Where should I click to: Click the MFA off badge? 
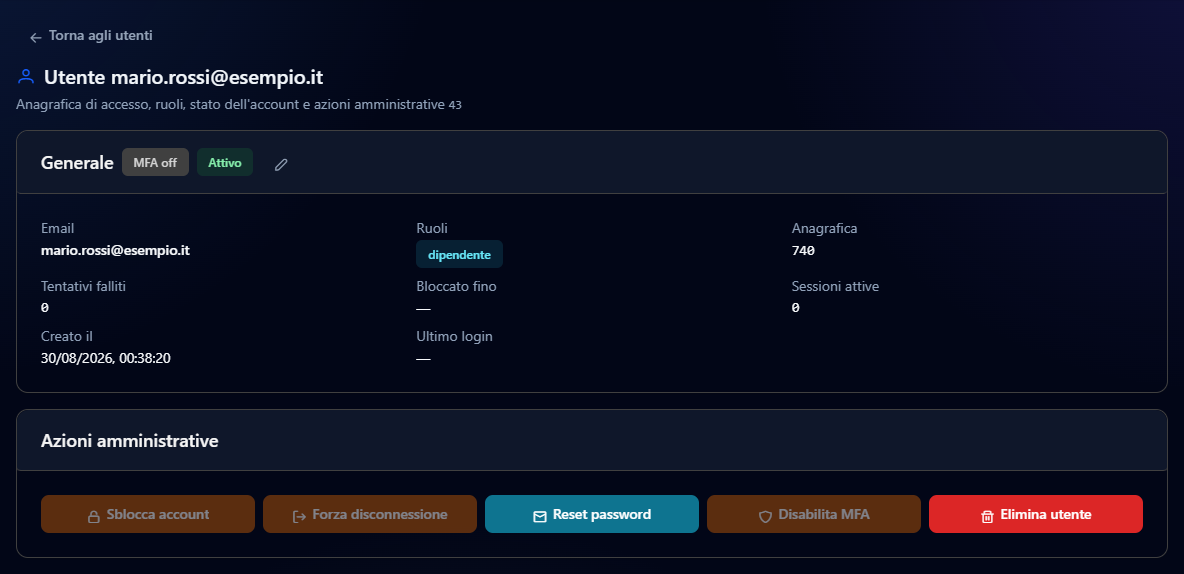pyautogui.click(x=156, y=162)
